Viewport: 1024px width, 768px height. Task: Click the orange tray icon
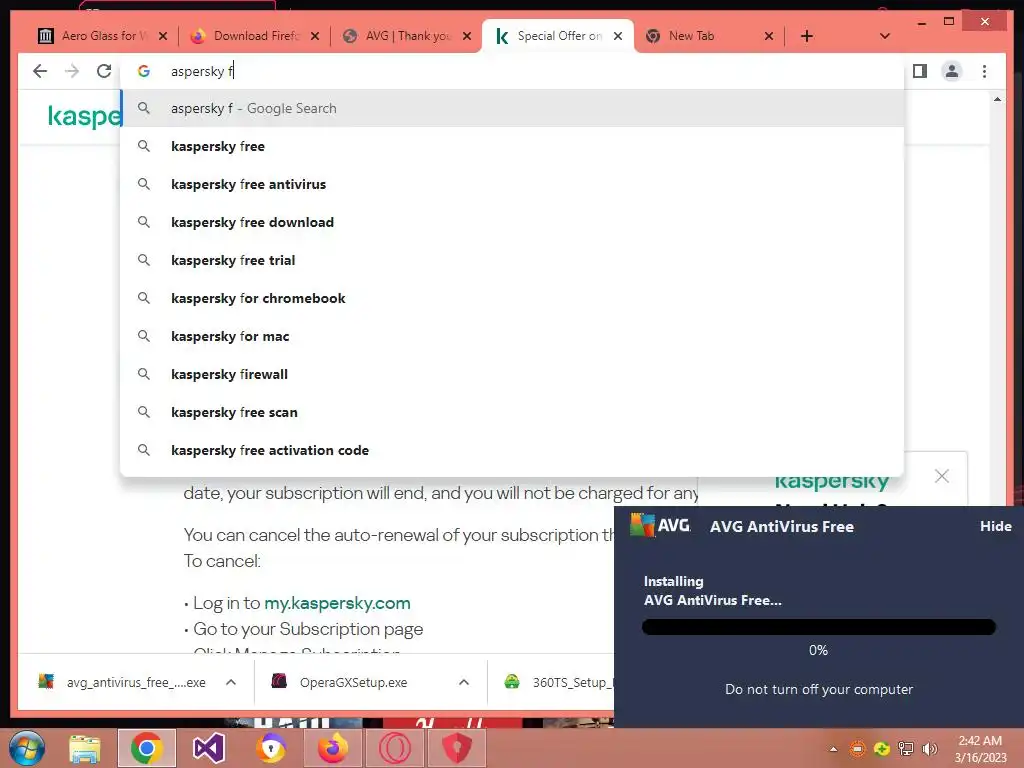[x=857, y=749]
